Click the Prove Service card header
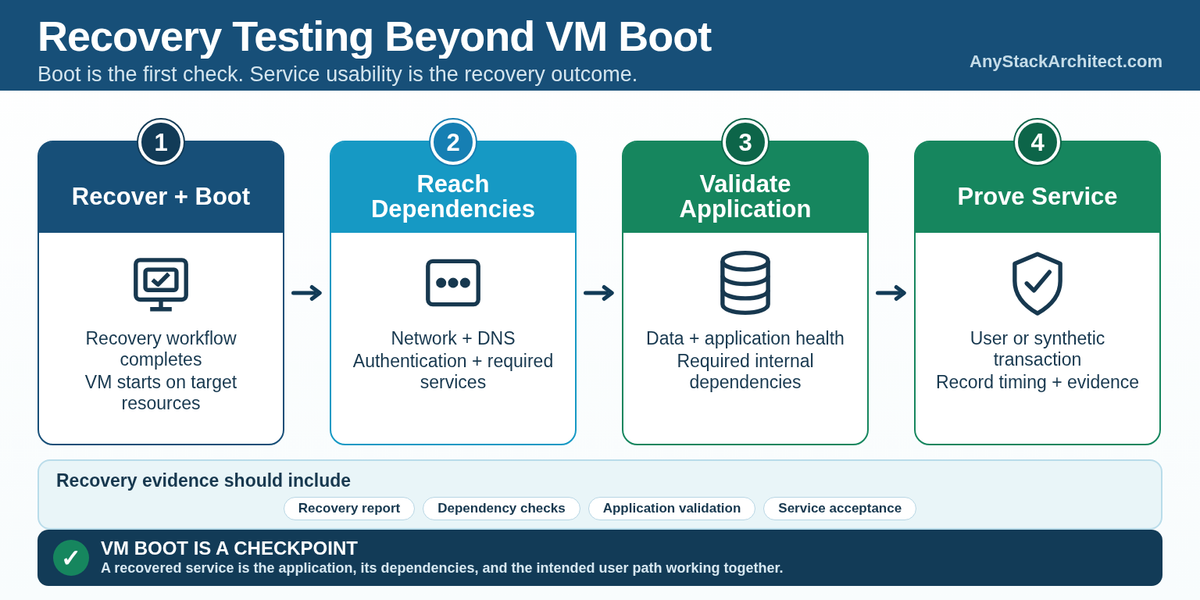Viewport: 1200px width, 600px height. pyautogui.click(x=1037, y=187)
